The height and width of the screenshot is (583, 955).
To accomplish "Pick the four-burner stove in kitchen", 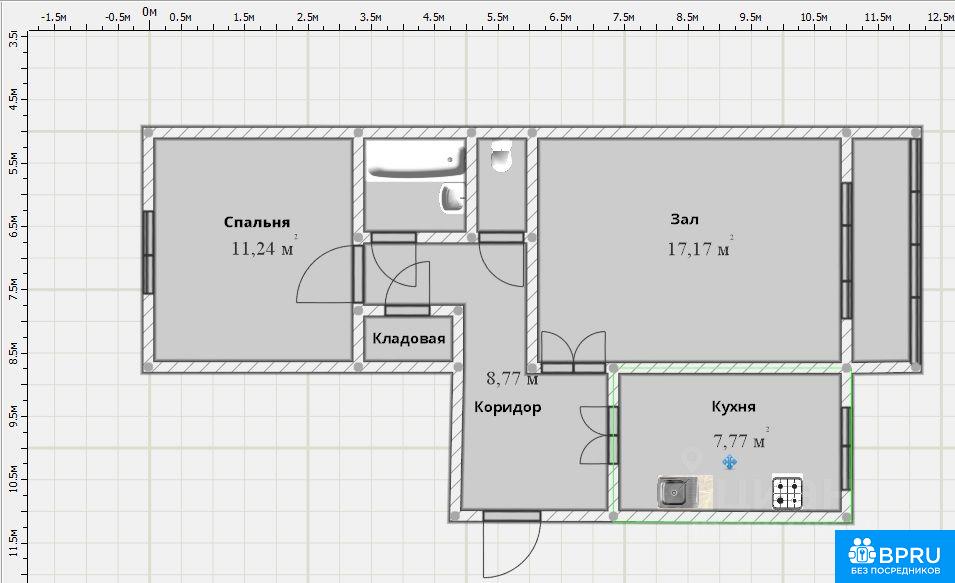I will (x=786, y=492).
